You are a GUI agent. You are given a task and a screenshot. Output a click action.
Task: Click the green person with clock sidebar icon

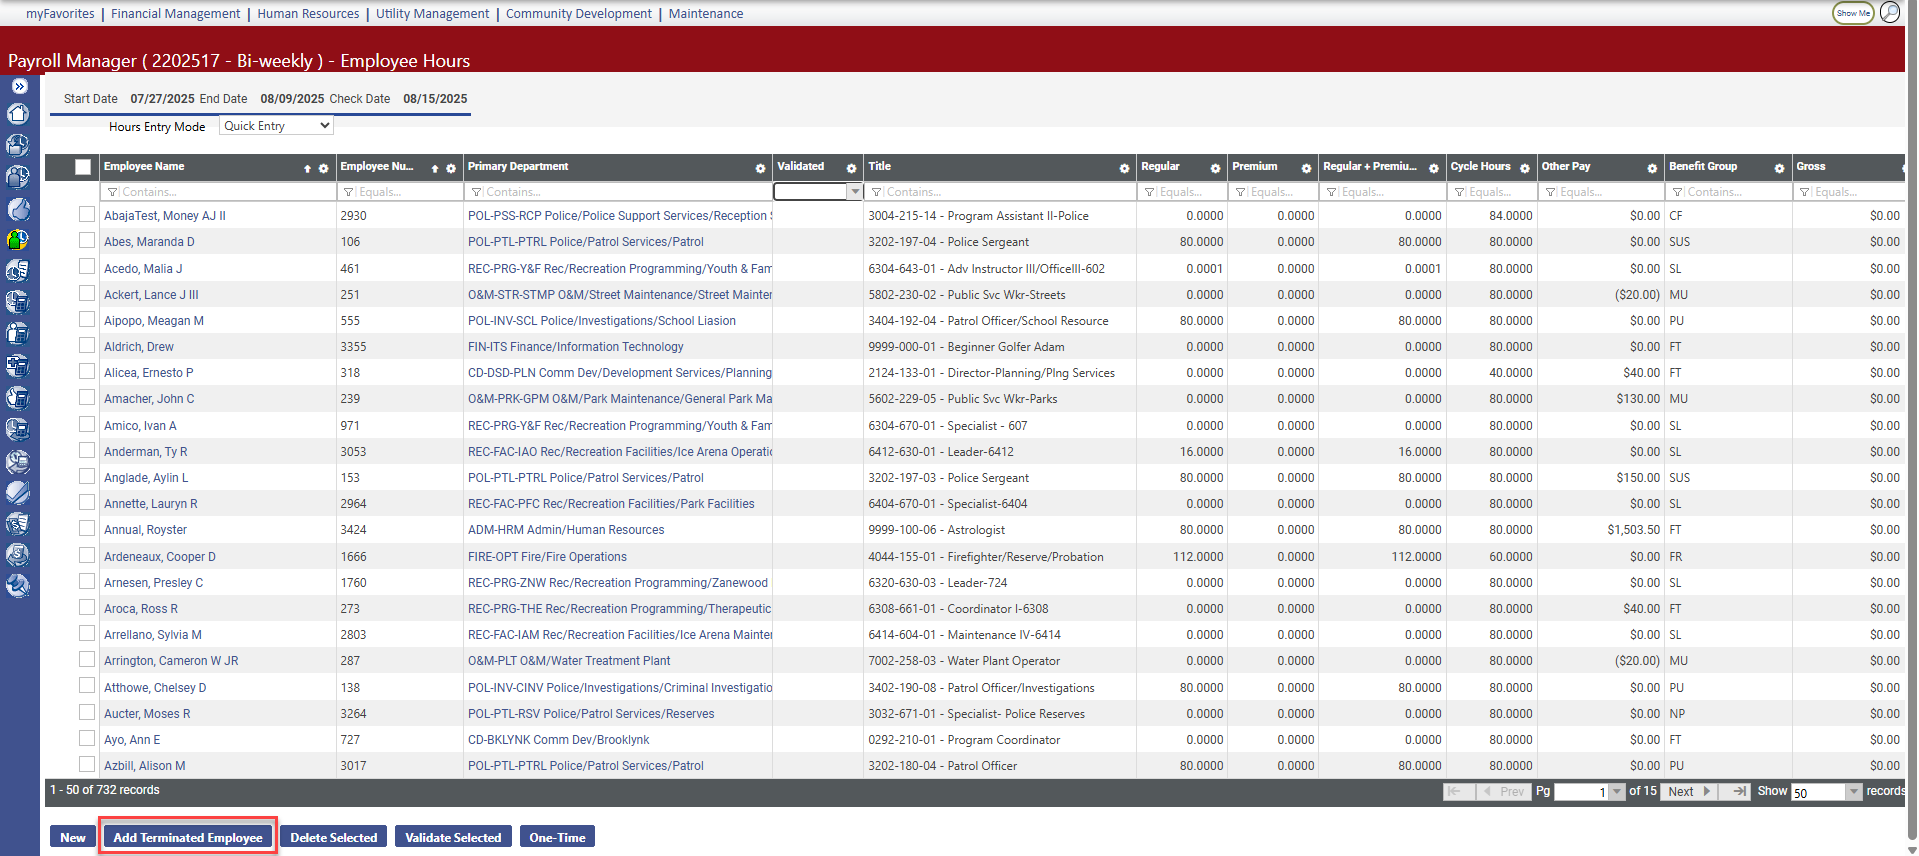[18, 240]
